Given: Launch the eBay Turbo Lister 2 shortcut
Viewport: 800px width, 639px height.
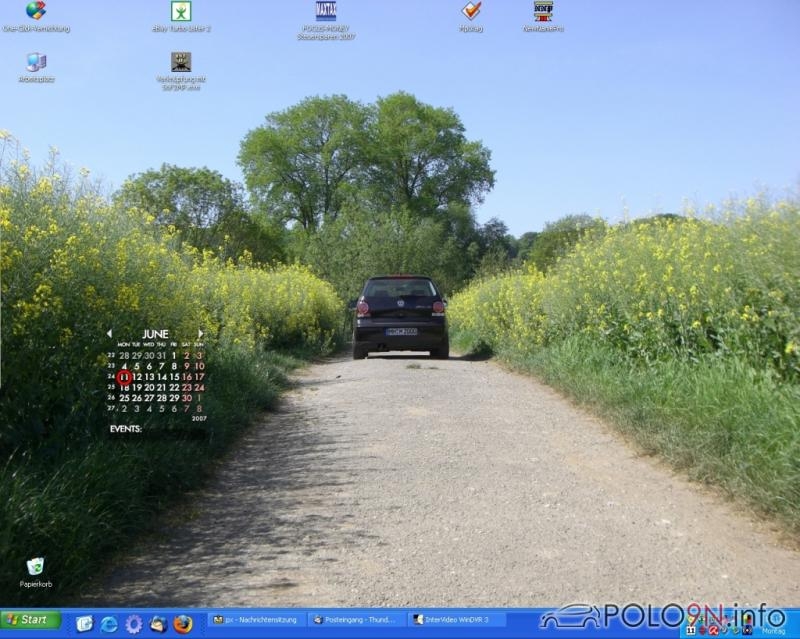Looking at the screenshot, I should (181, 12).
